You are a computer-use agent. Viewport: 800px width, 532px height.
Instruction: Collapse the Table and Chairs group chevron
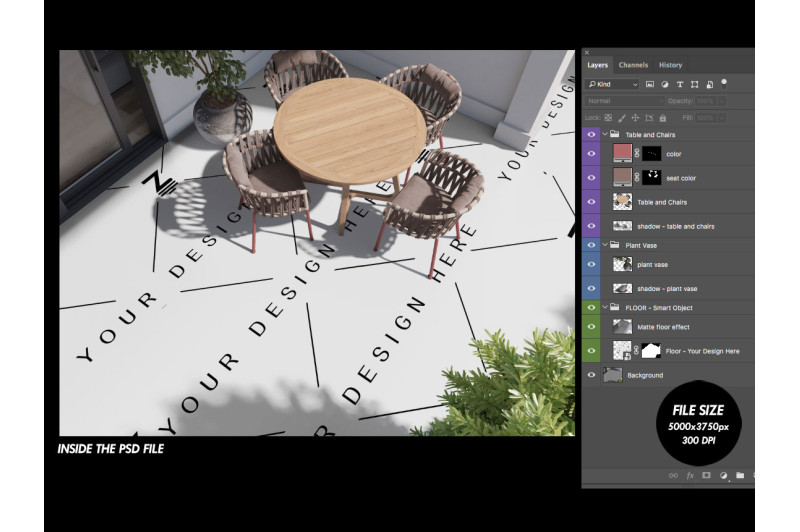pyautogui.click(x=605, y=134)
